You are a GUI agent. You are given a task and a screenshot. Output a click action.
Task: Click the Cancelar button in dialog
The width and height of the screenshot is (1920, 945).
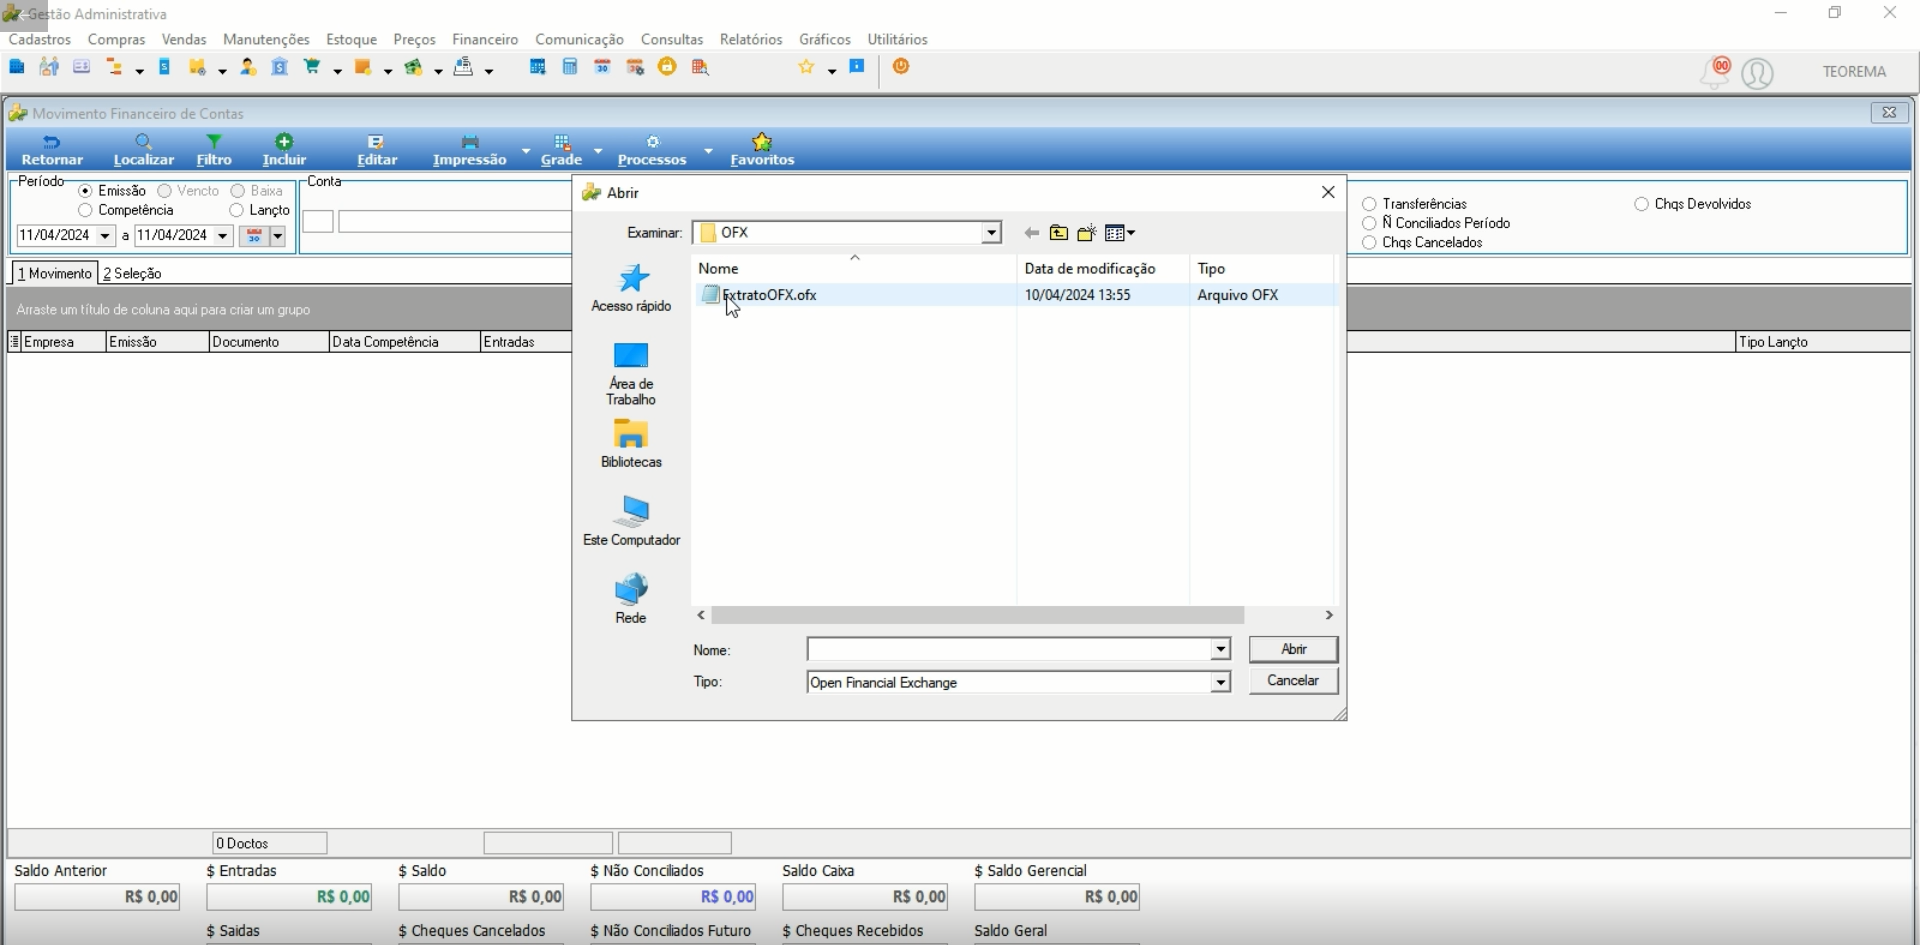pyautogui.click(x=1293, y=681)
